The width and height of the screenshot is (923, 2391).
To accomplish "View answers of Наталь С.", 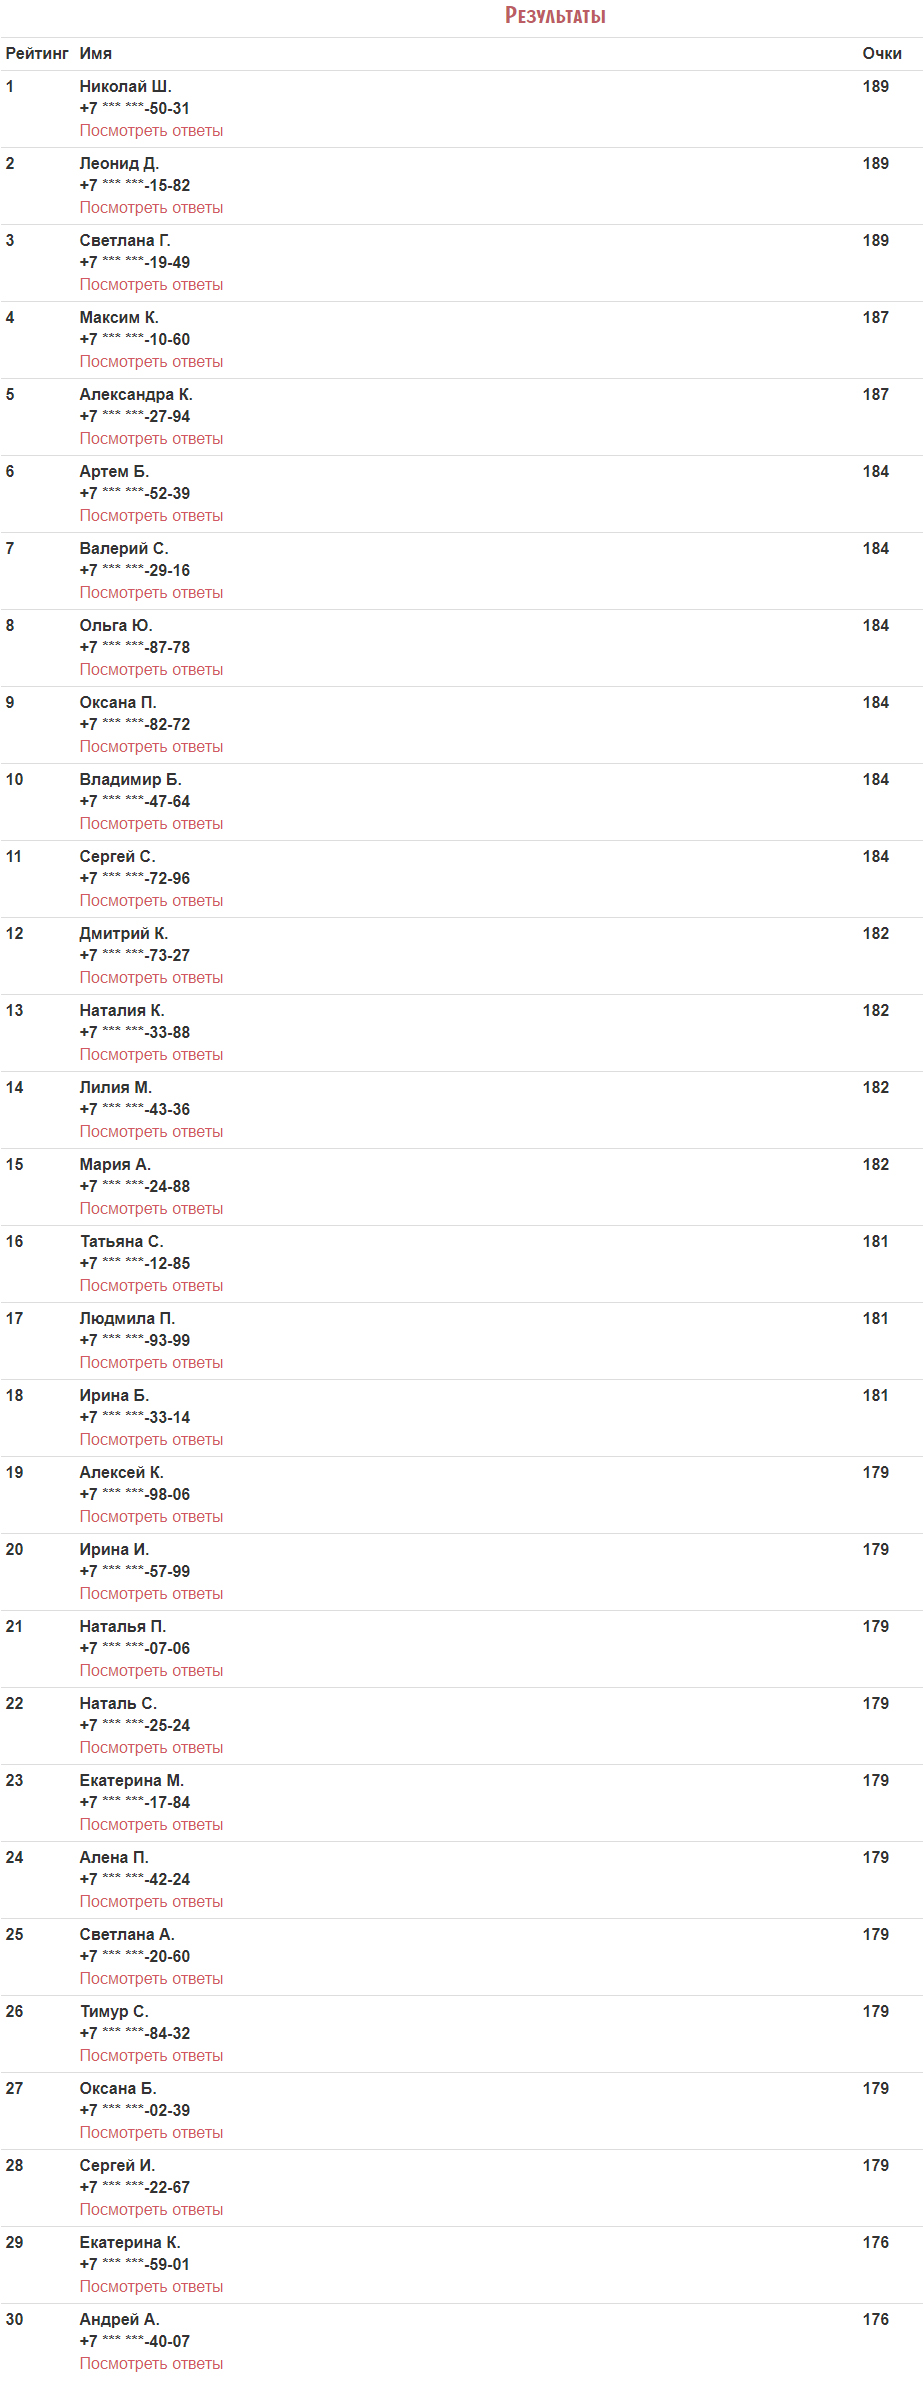I will (151, 1748).
